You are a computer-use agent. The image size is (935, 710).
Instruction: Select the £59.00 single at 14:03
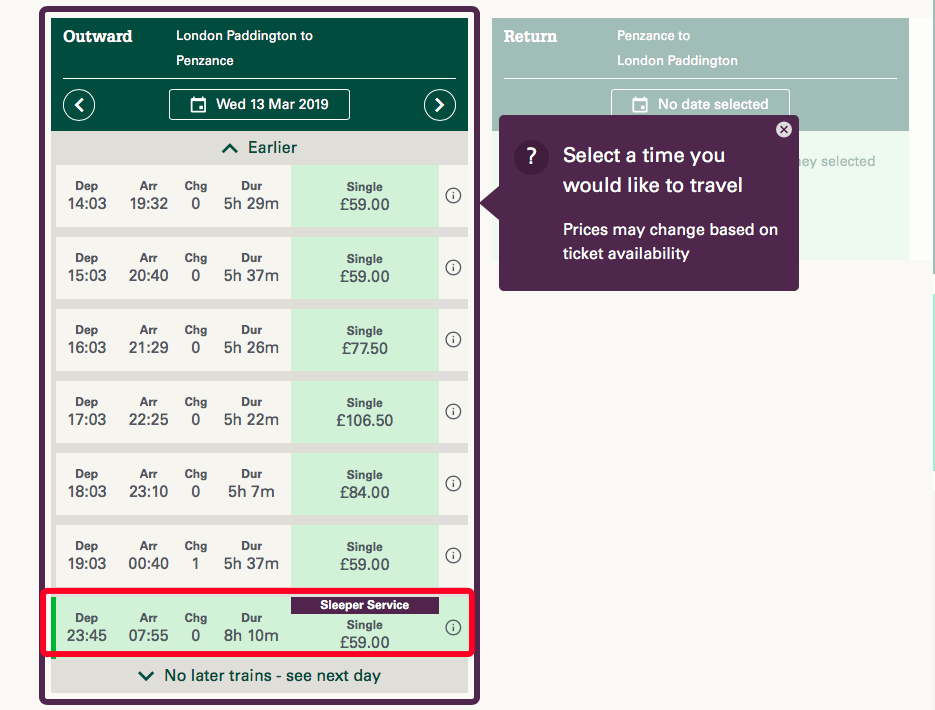point(365,196)
